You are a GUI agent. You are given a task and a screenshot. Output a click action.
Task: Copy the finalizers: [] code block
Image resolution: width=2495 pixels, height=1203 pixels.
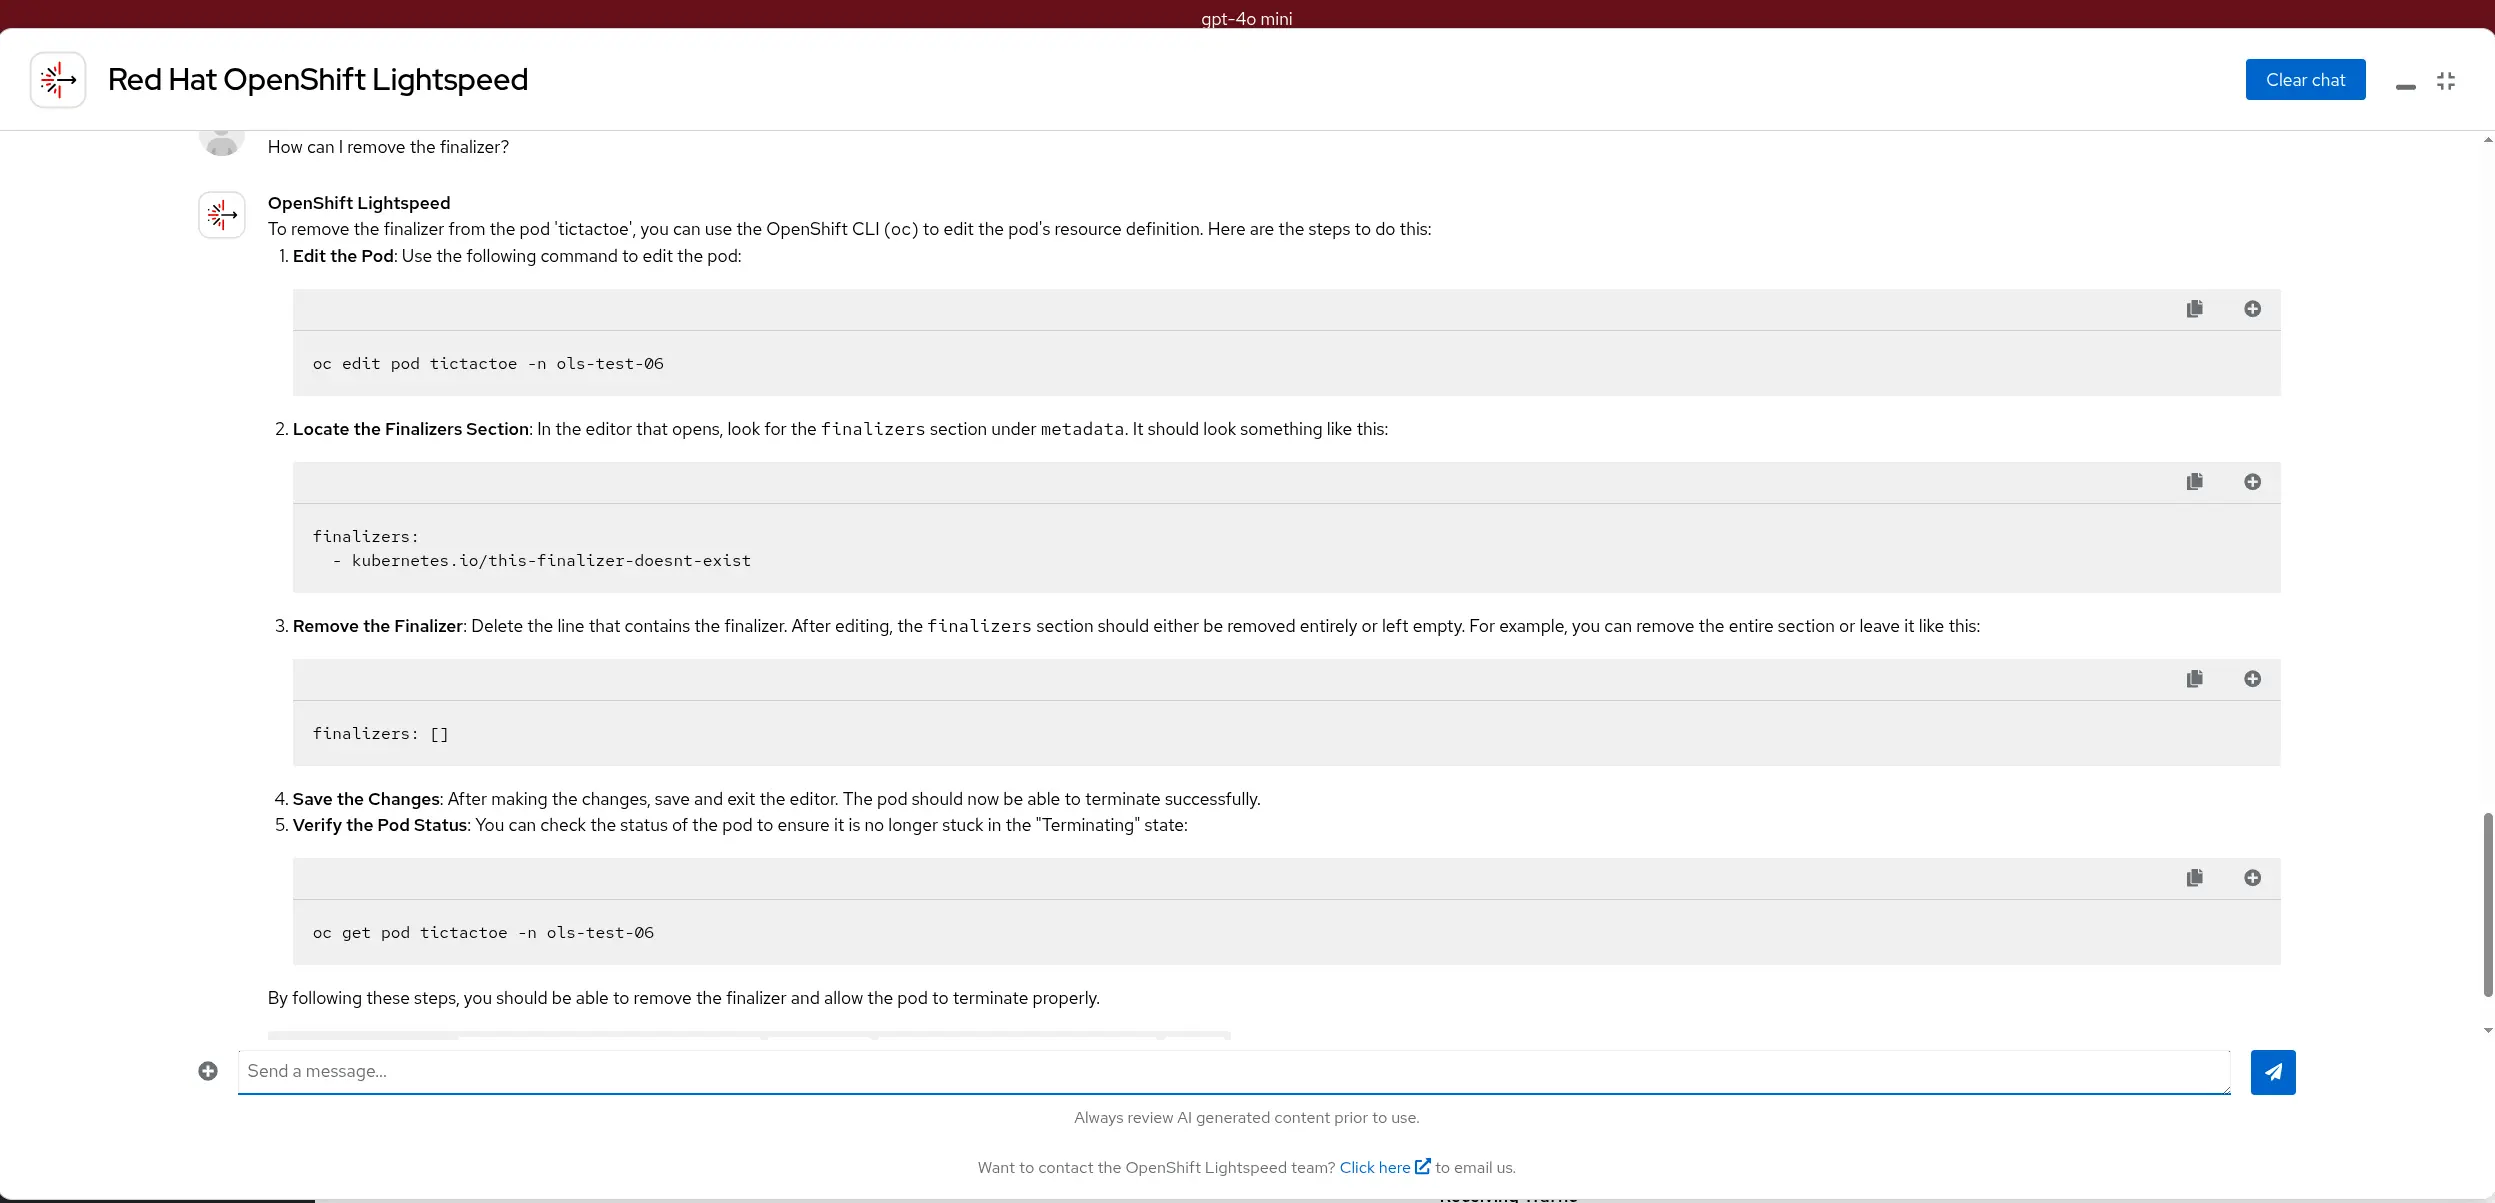[2194, 679]
